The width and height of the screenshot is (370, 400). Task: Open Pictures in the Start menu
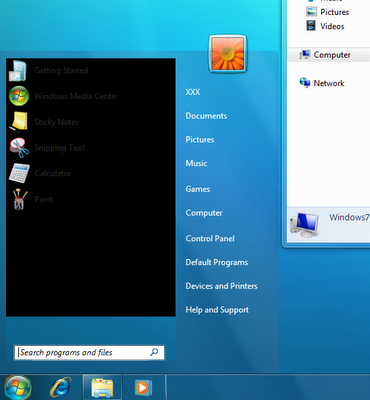[200, 140]
